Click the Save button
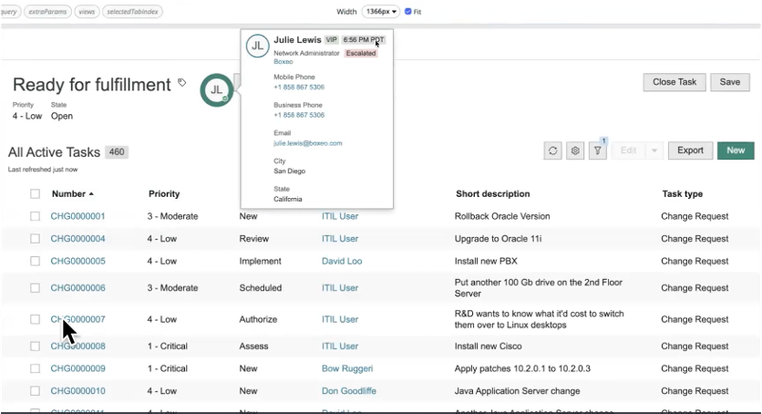The image size is (762, 414). click(x=730, y=82)
